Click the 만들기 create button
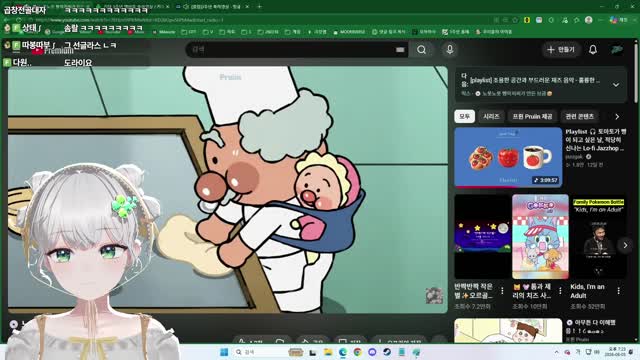The width and height of the screenshot is (640, 360). pos(561,50)
